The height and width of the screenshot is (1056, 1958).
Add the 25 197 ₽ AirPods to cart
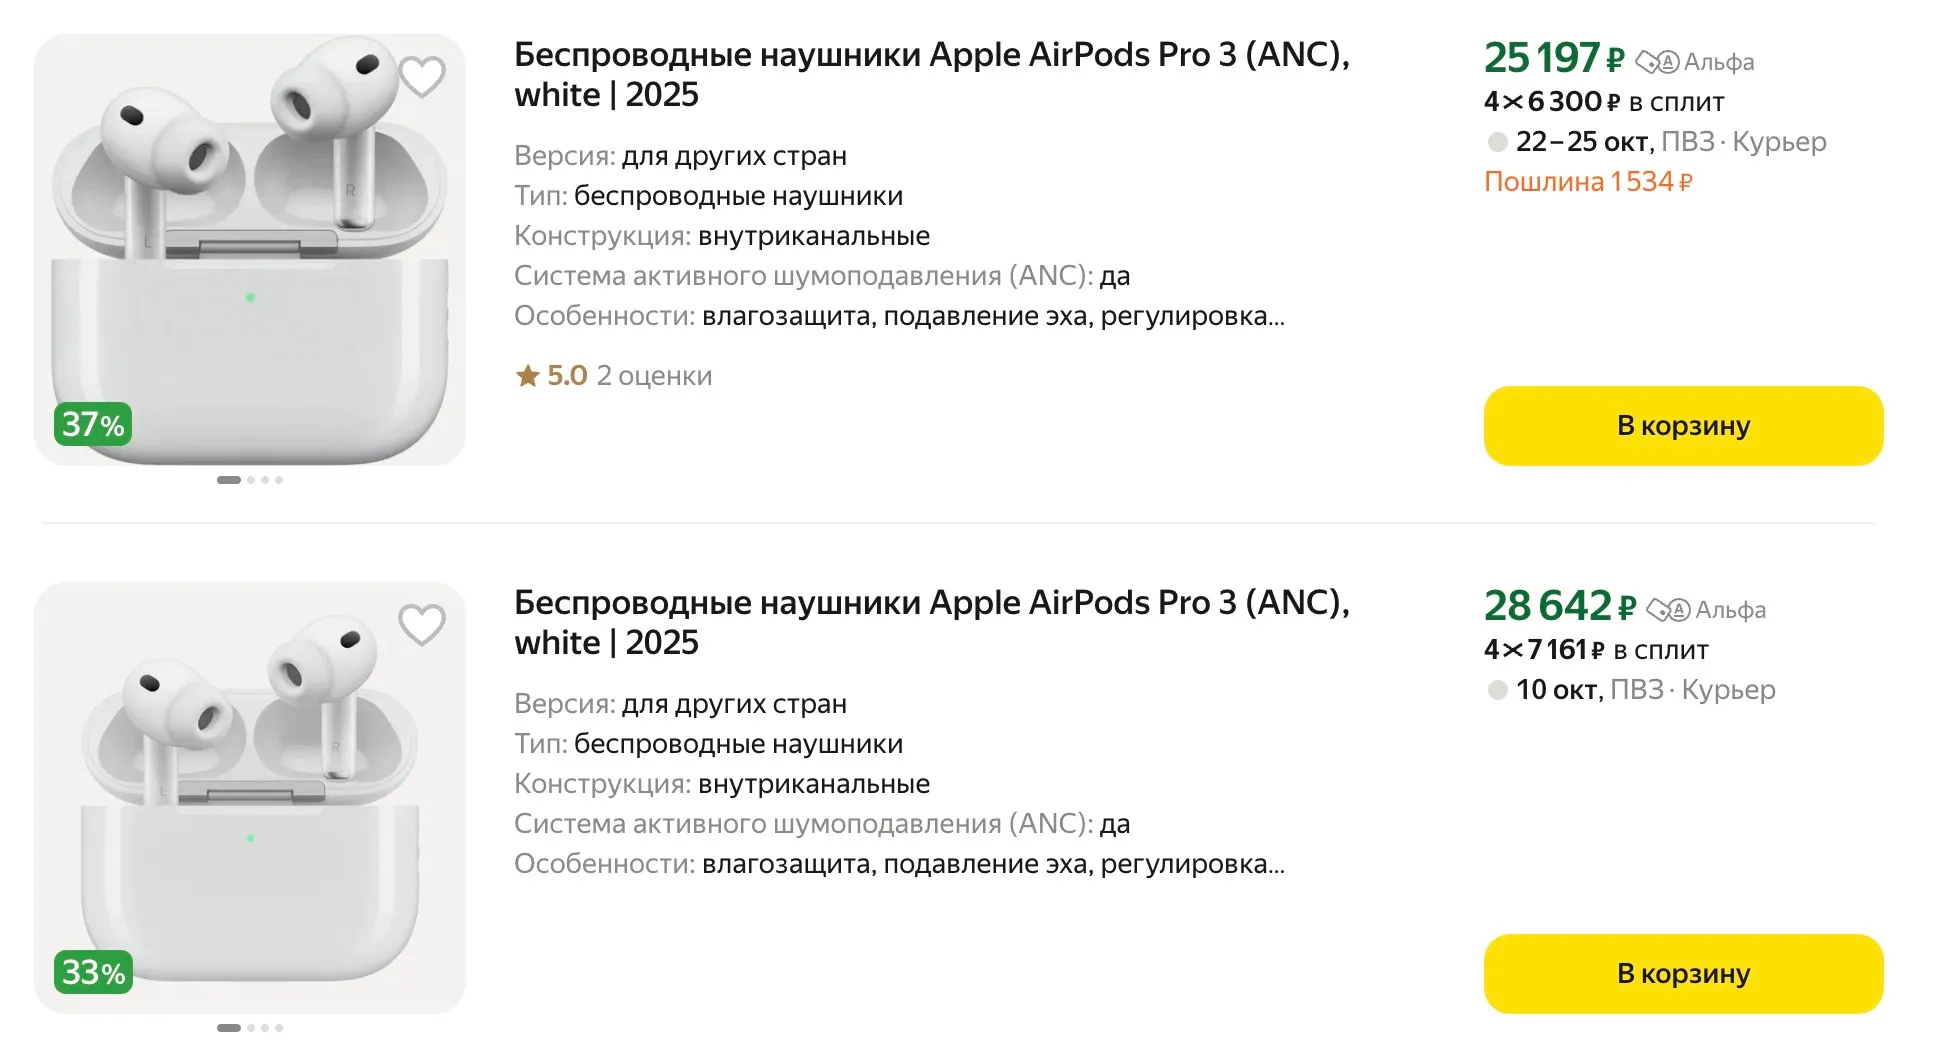point(1683,426)
